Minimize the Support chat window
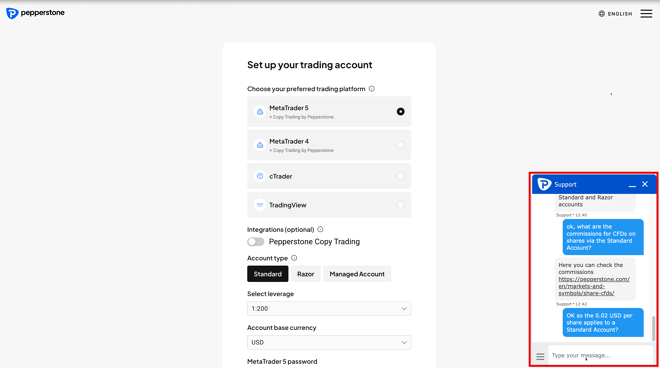The image size is (660, 368). pos(632,184)
